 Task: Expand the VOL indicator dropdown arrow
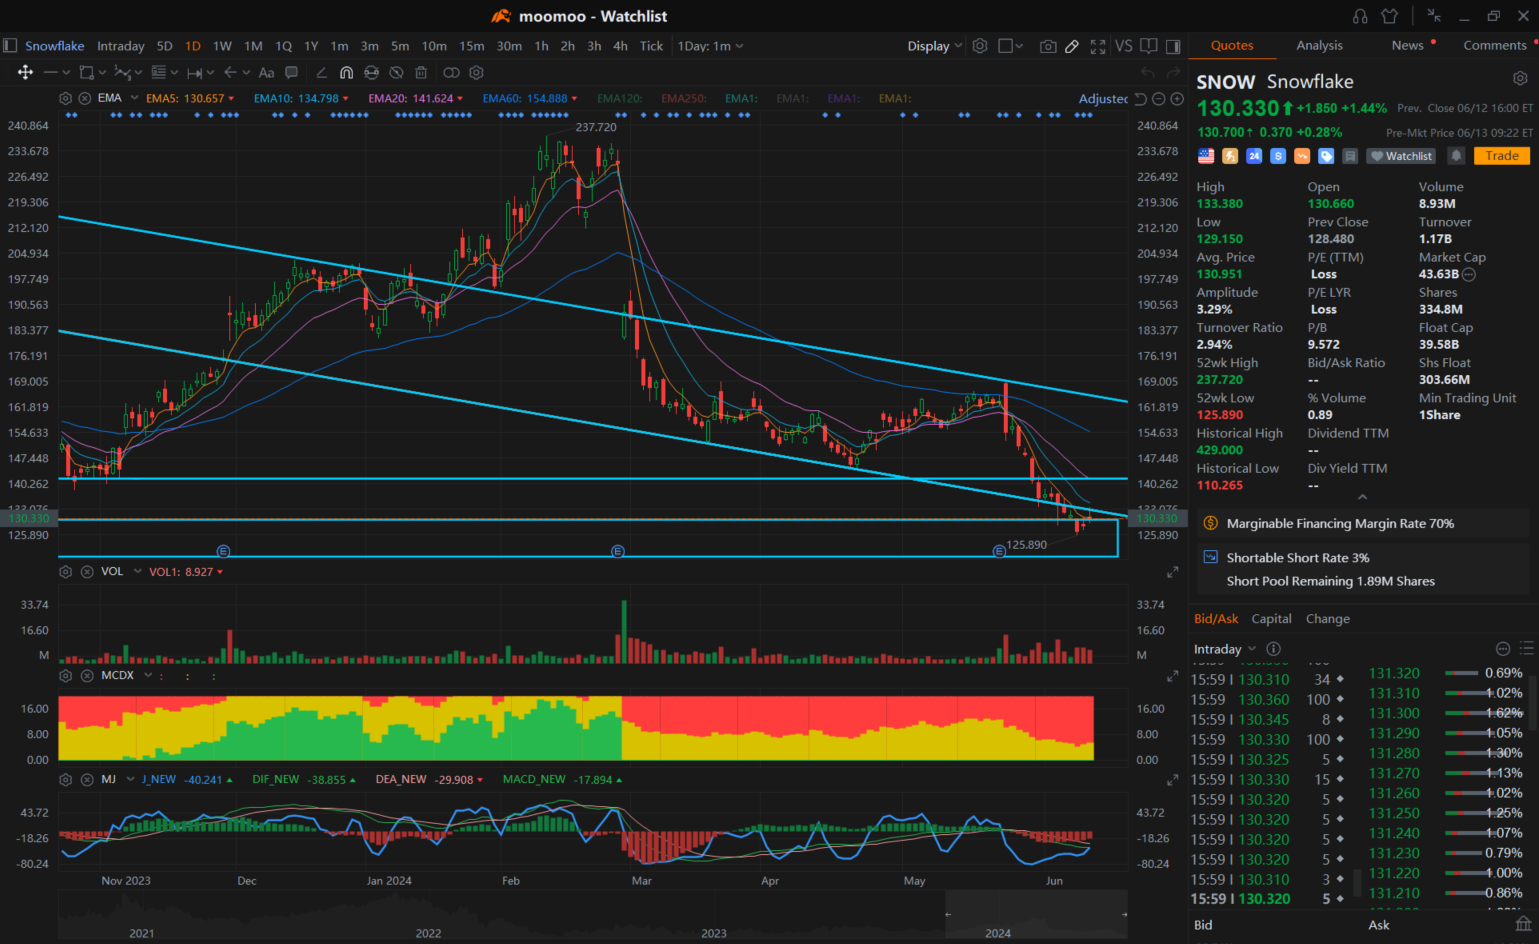point(137,572)
